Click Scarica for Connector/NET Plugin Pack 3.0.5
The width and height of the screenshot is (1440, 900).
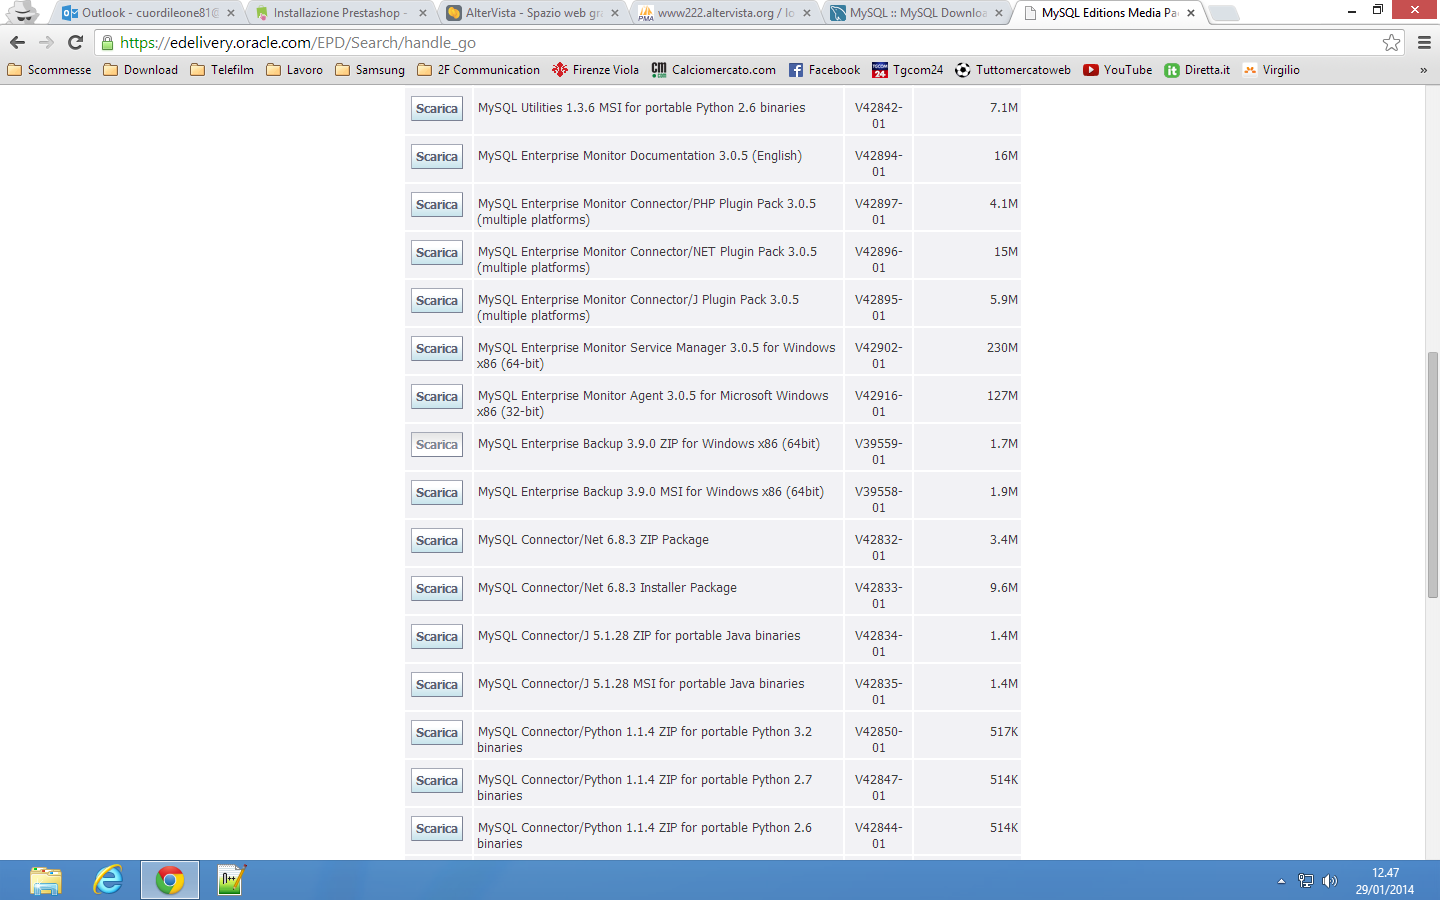(437, 253)
